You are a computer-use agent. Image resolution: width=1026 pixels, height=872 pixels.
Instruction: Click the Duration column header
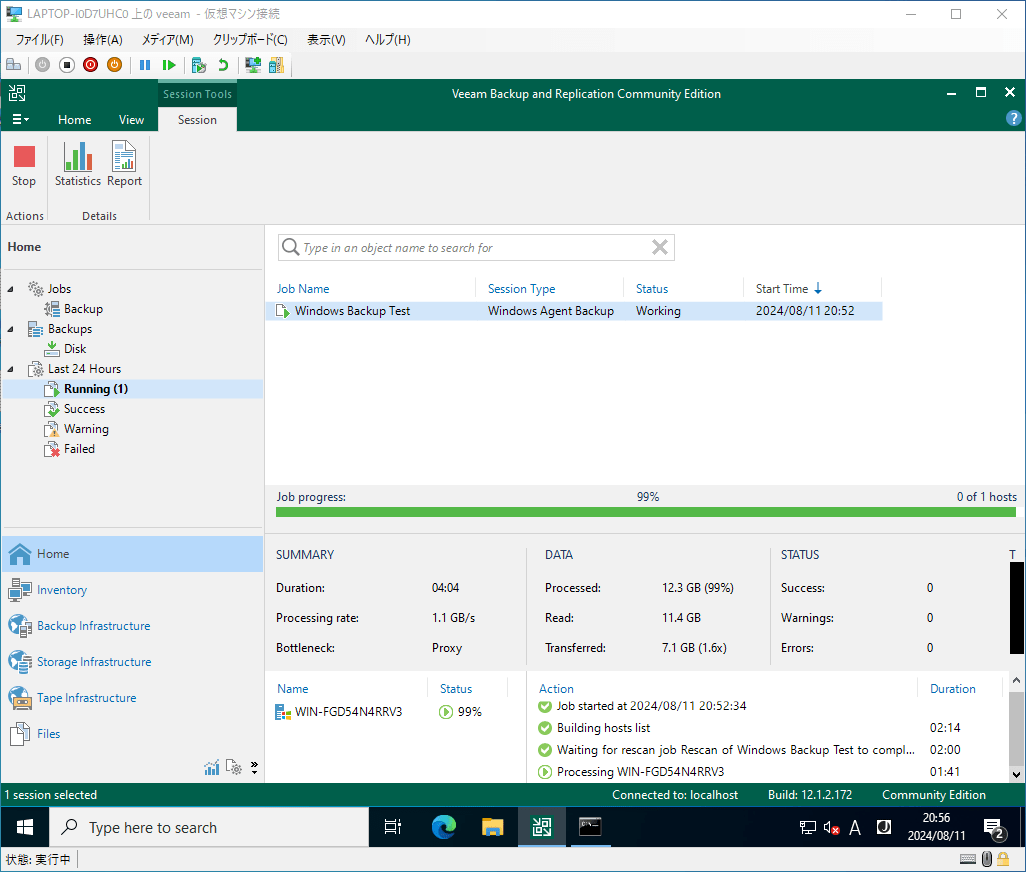click(952, 689)
